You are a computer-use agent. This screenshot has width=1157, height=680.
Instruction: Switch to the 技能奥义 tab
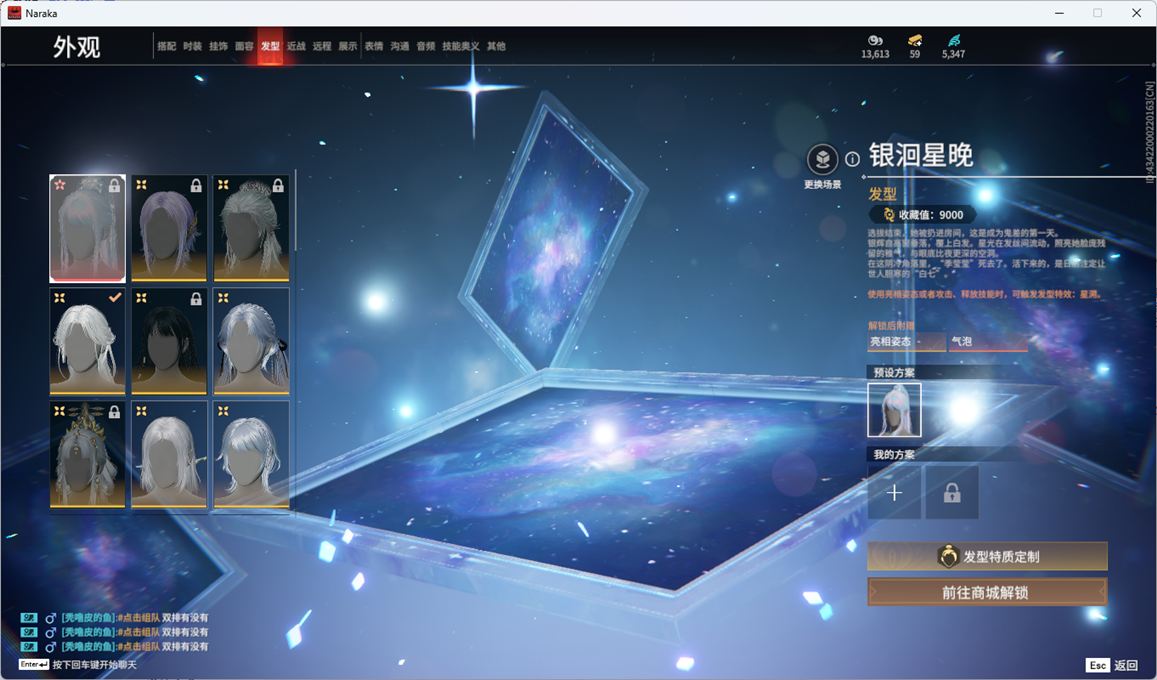coord(460,46)
